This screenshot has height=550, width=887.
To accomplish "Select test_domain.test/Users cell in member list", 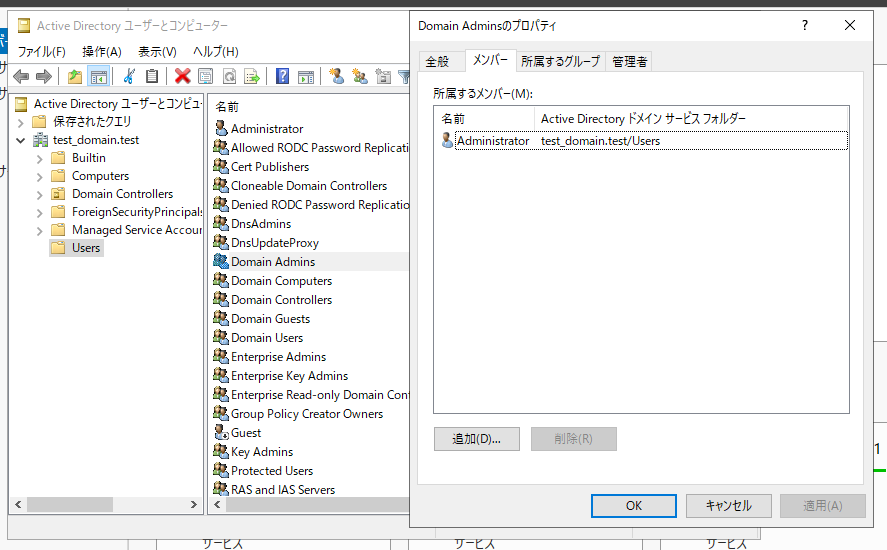I will (600, 141).
